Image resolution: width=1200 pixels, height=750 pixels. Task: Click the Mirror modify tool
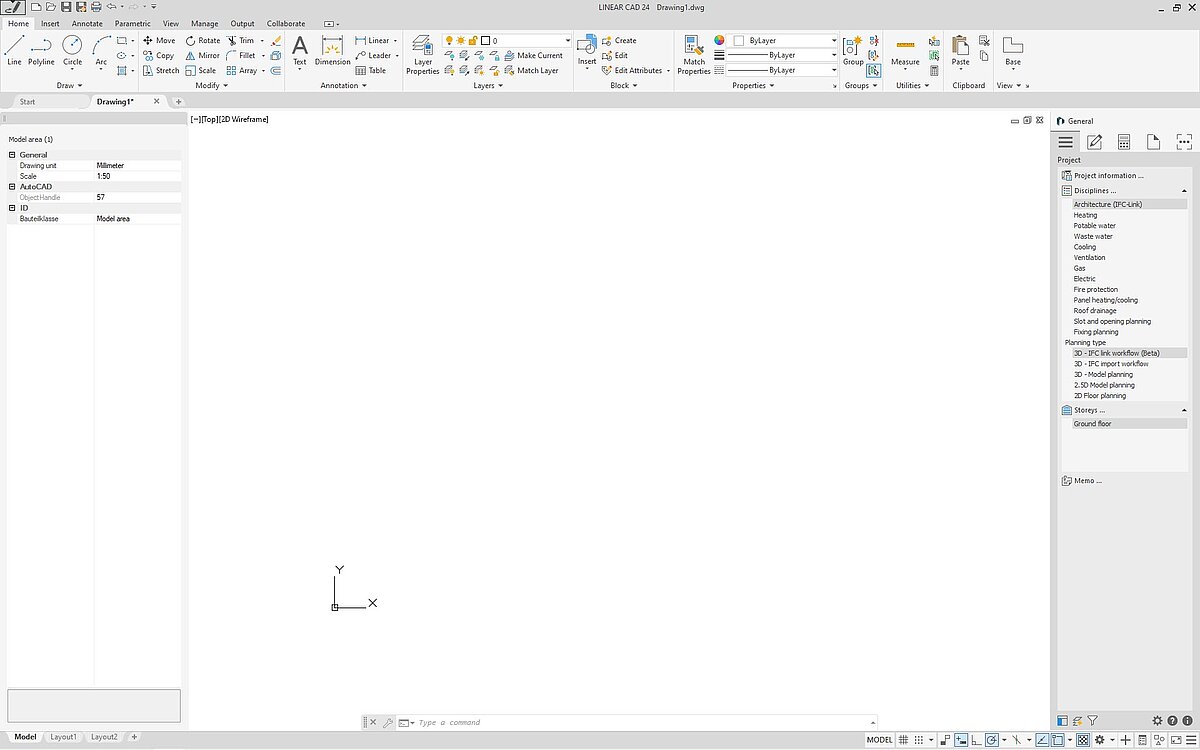coord(203,56)
